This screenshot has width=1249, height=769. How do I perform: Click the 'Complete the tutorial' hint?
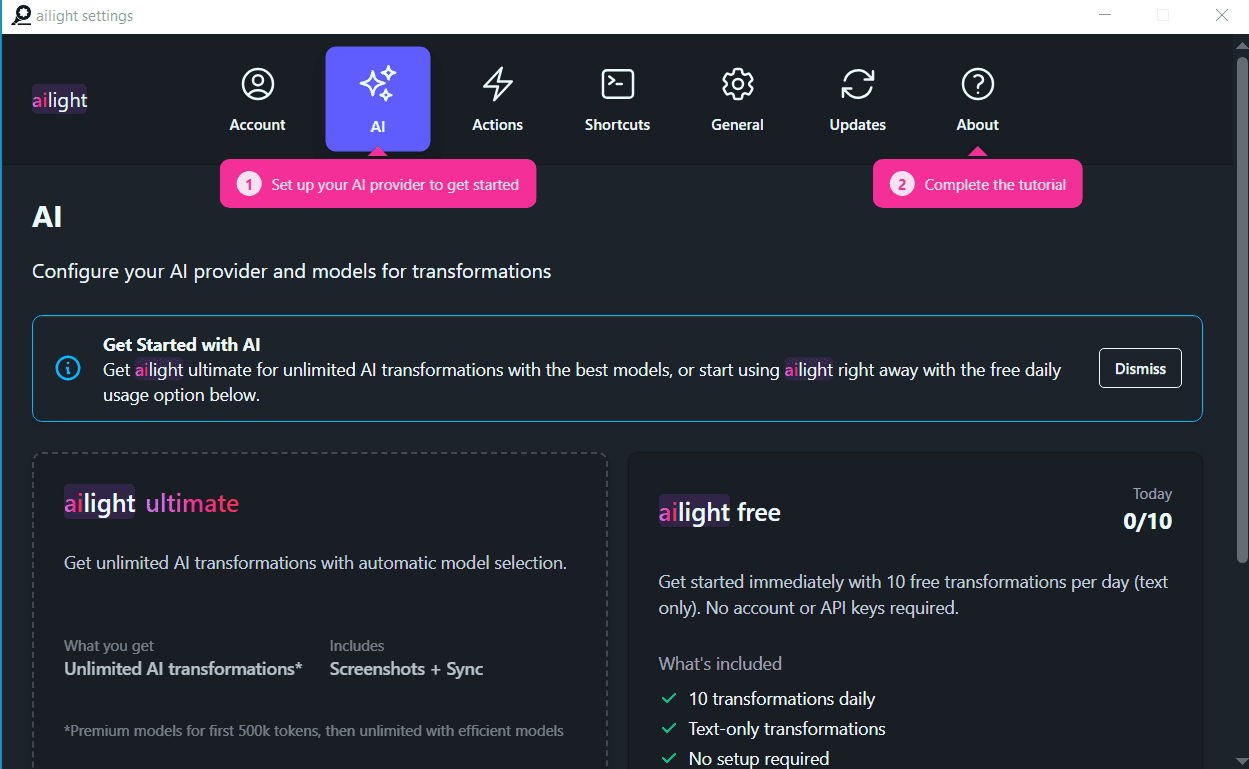(x=978, y=184)
